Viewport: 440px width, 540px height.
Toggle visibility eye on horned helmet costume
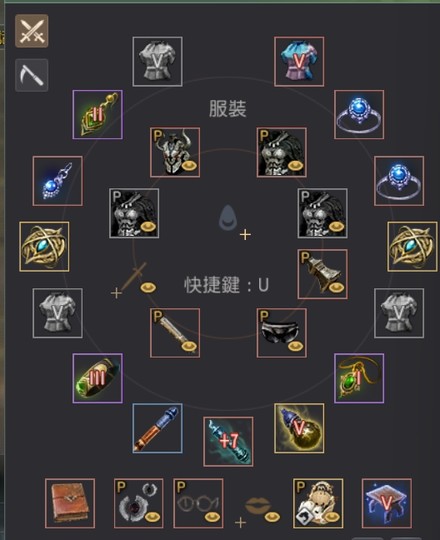pyautogui.click(x=189, y=166)
